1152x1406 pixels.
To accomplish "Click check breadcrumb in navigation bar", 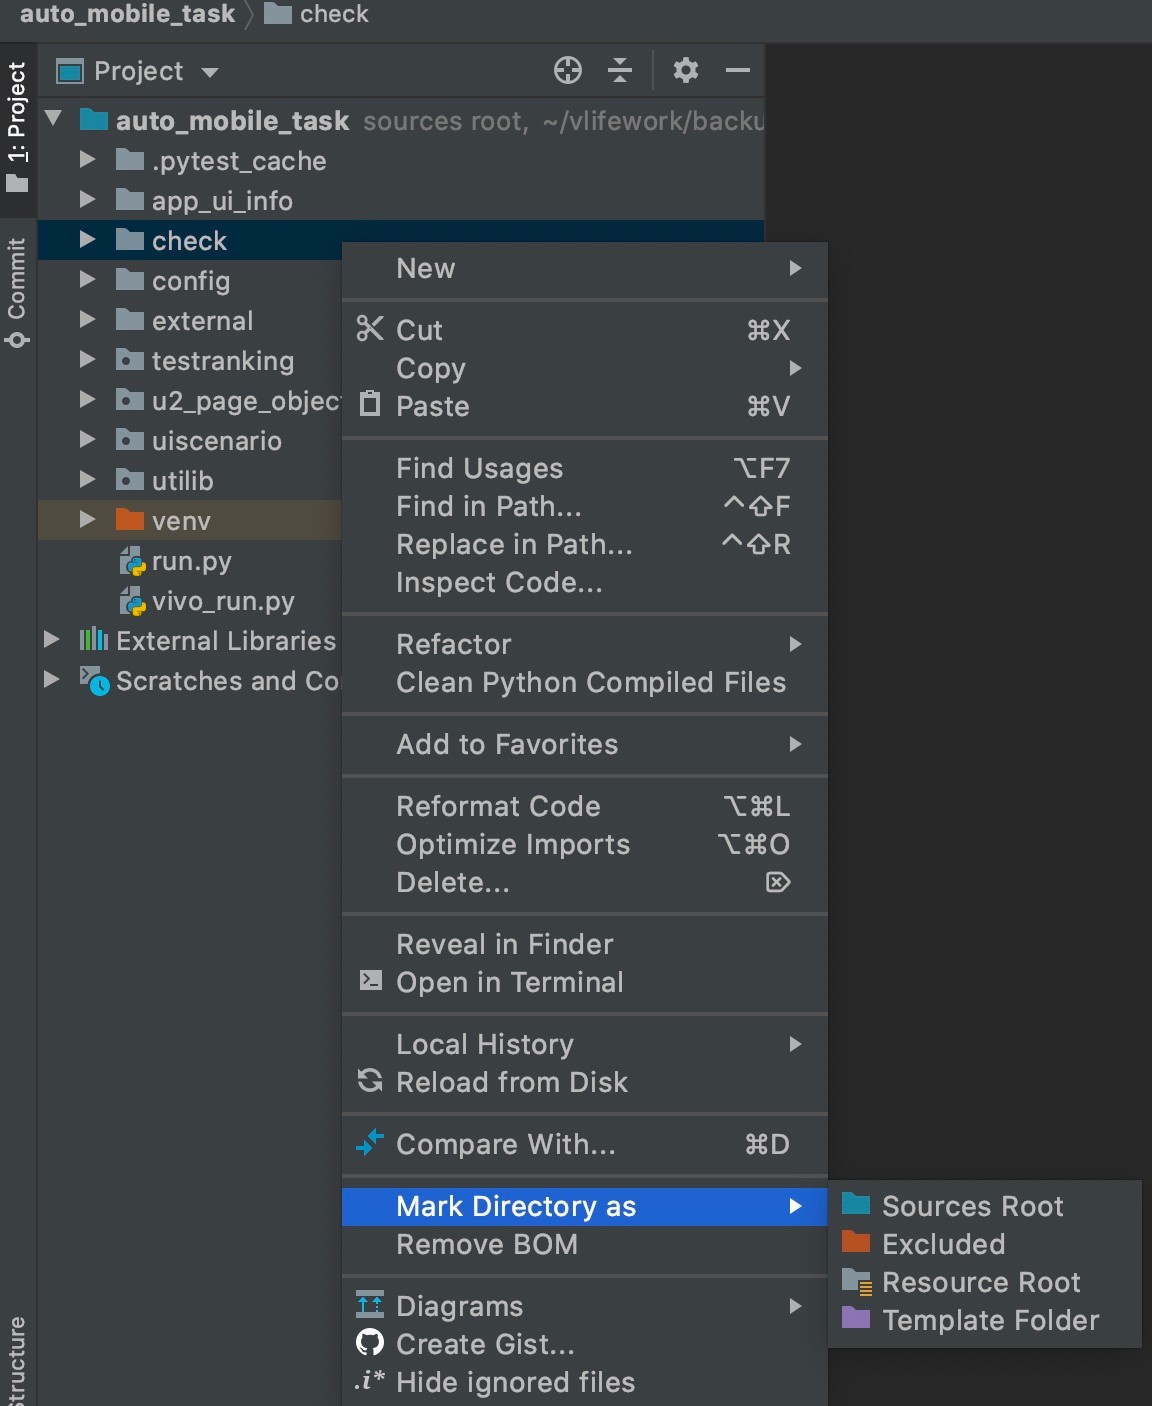I will (x=333, y=14).
